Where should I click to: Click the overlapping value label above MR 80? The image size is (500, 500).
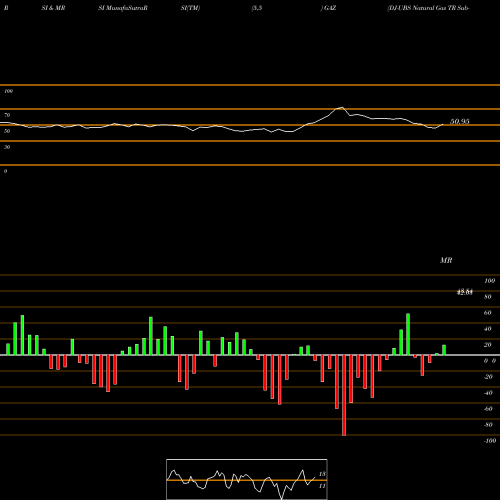click(465, 292)
